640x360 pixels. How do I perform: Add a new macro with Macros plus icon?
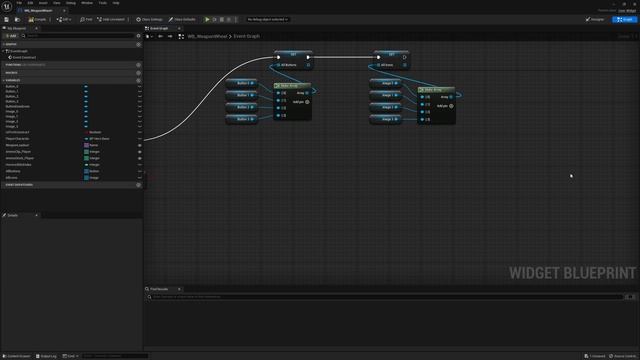pos(138,73)
